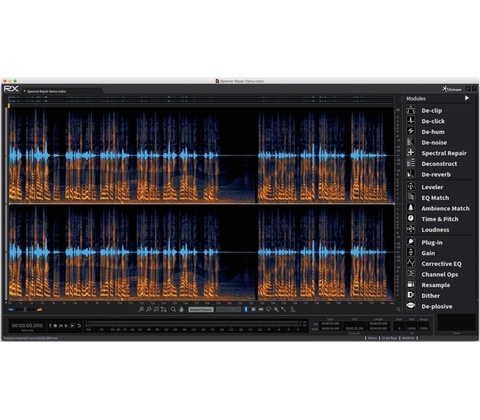
Task: Click the Rewind to start button
Action: pyautogui.click(x=61, y=325)
